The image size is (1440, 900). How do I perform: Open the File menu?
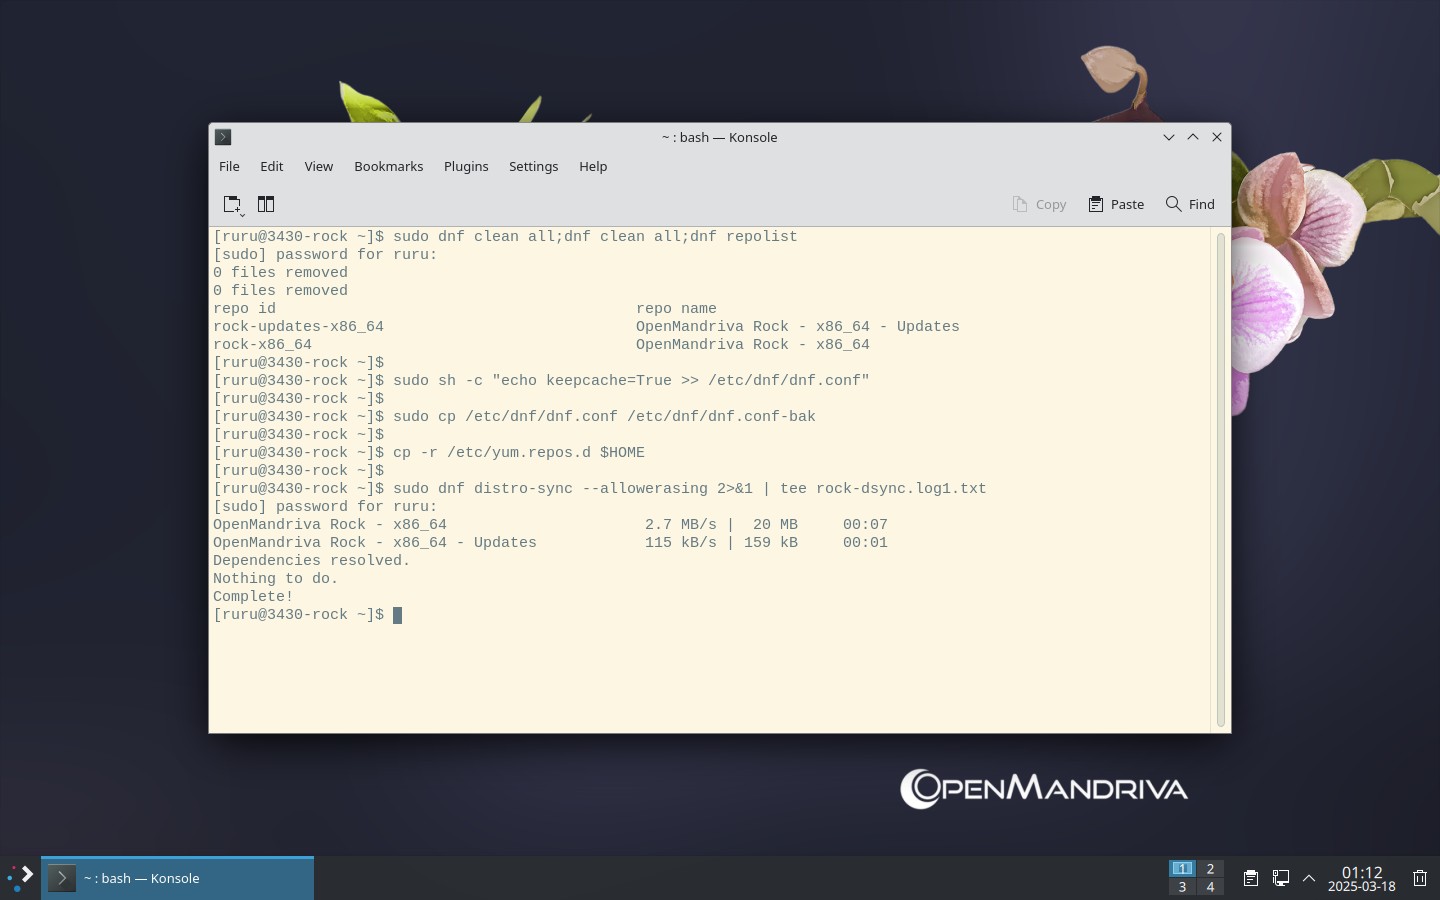coord(229,166)
